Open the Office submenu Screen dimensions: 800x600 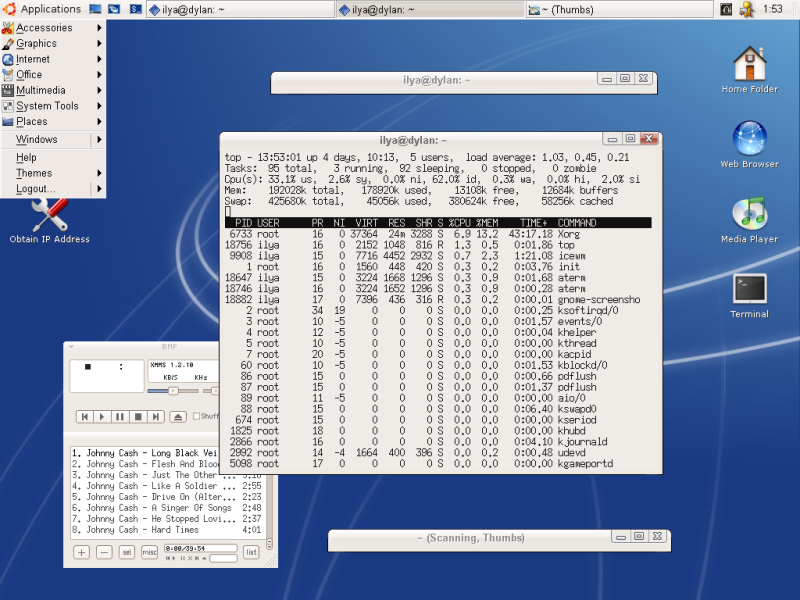(53, 74)
